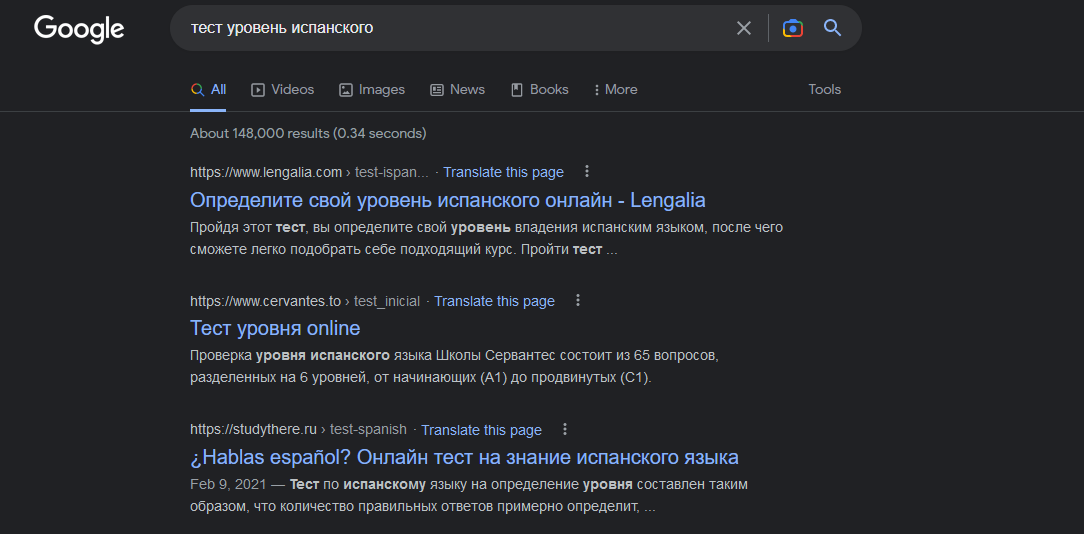Open the 'Тест уровня online' result
1084x534 pixels.
[275, 328]
